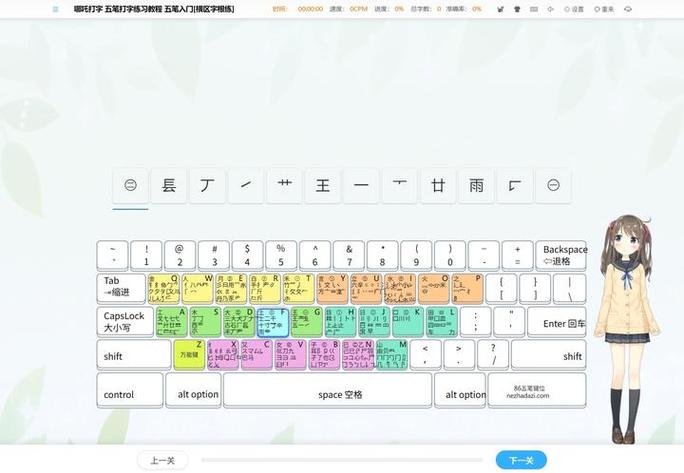Click the mascot character icon in top toolbar

tap(500, 9)
